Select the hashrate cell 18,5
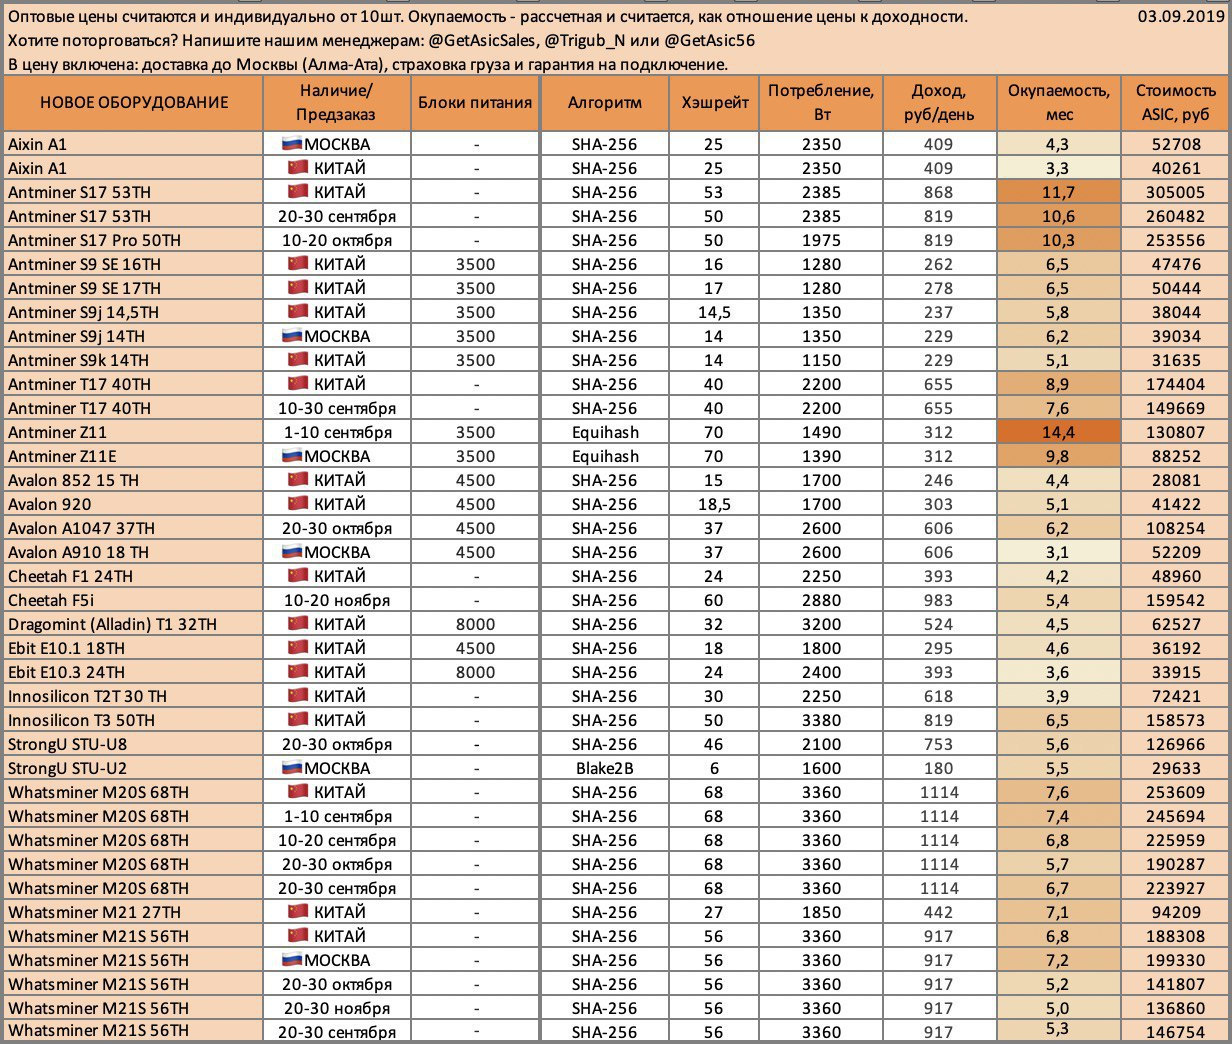This screenshot has width=1232, height=1044. [x=715, y=504]
